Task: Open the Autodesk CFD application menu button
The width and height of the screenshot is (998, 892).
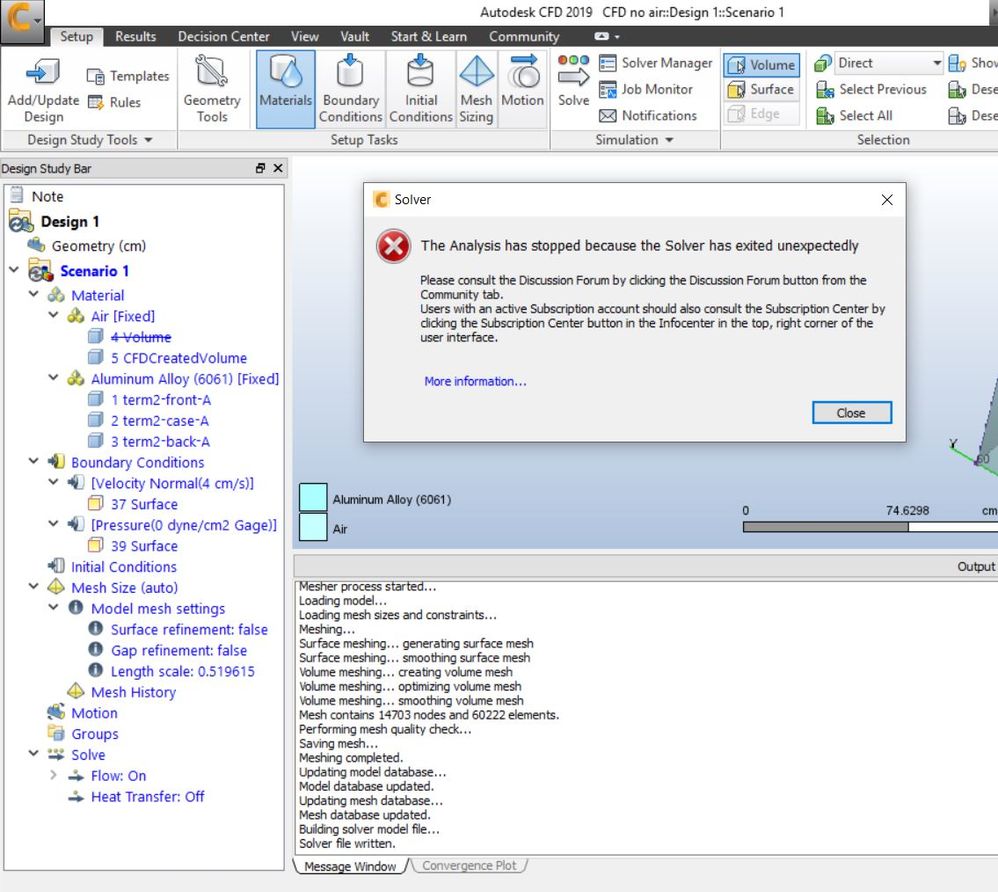Action: point(22,20)
